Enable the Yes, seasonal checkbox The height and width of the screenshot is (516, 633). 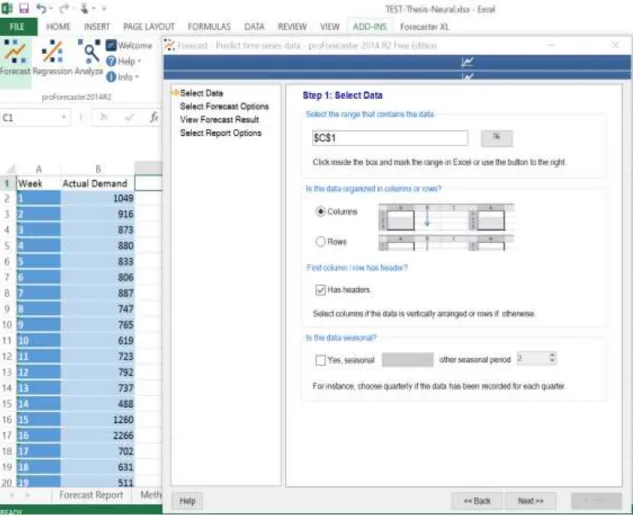(321, 360)
